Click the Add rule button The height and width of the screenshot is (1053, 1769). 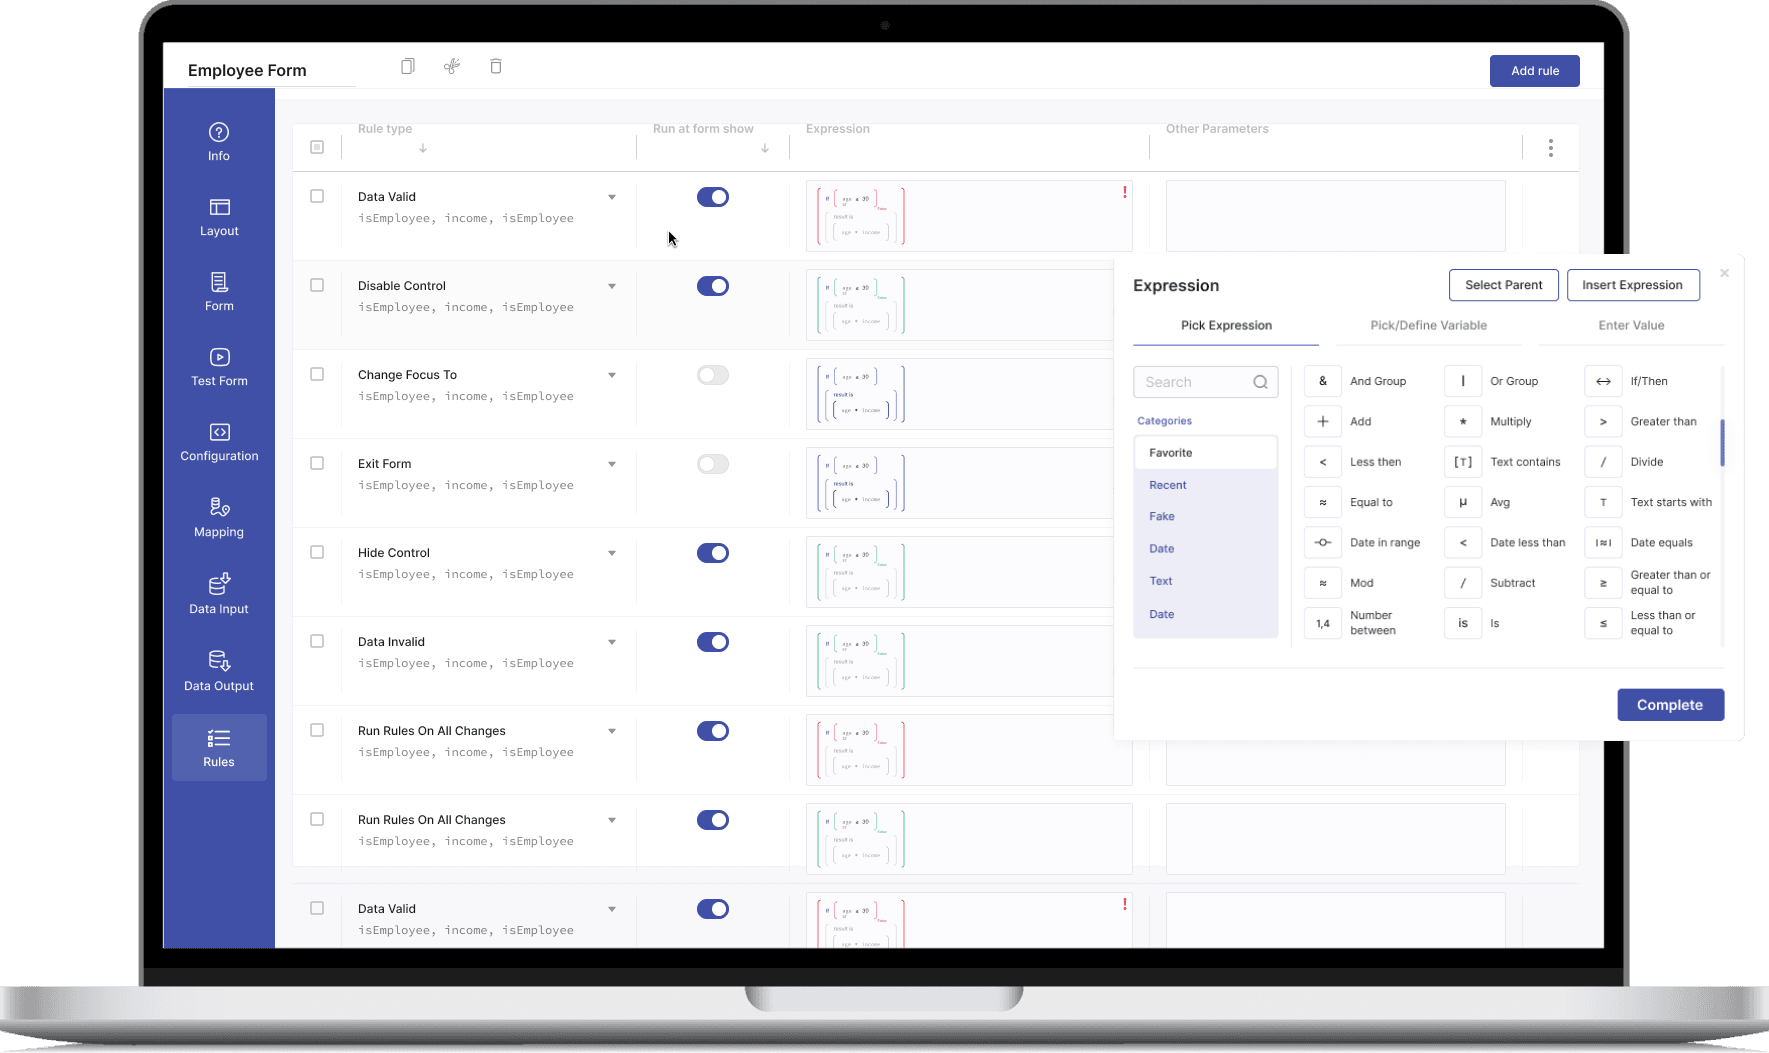[1535, 71]
